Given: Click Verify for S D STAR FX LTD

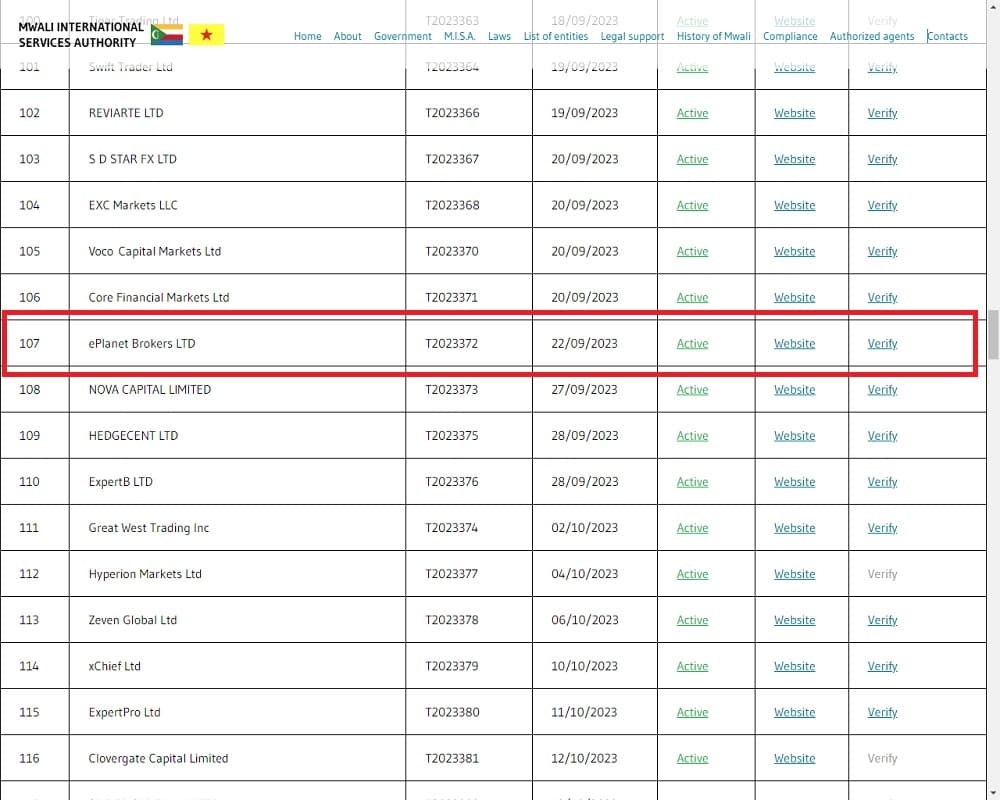Looking at the screenshot, I should point(882,159).
